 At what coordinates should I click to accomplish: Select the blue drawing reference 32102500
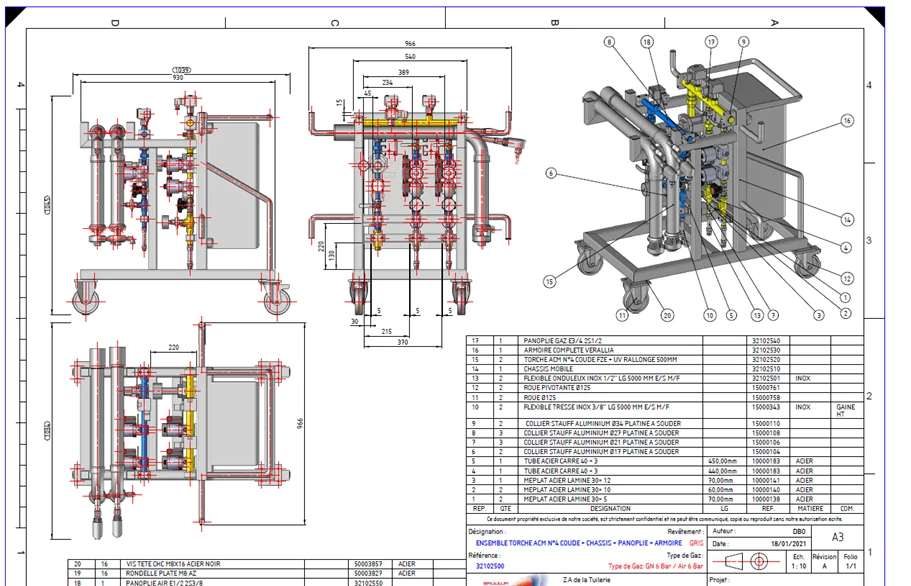pos(490,566)
